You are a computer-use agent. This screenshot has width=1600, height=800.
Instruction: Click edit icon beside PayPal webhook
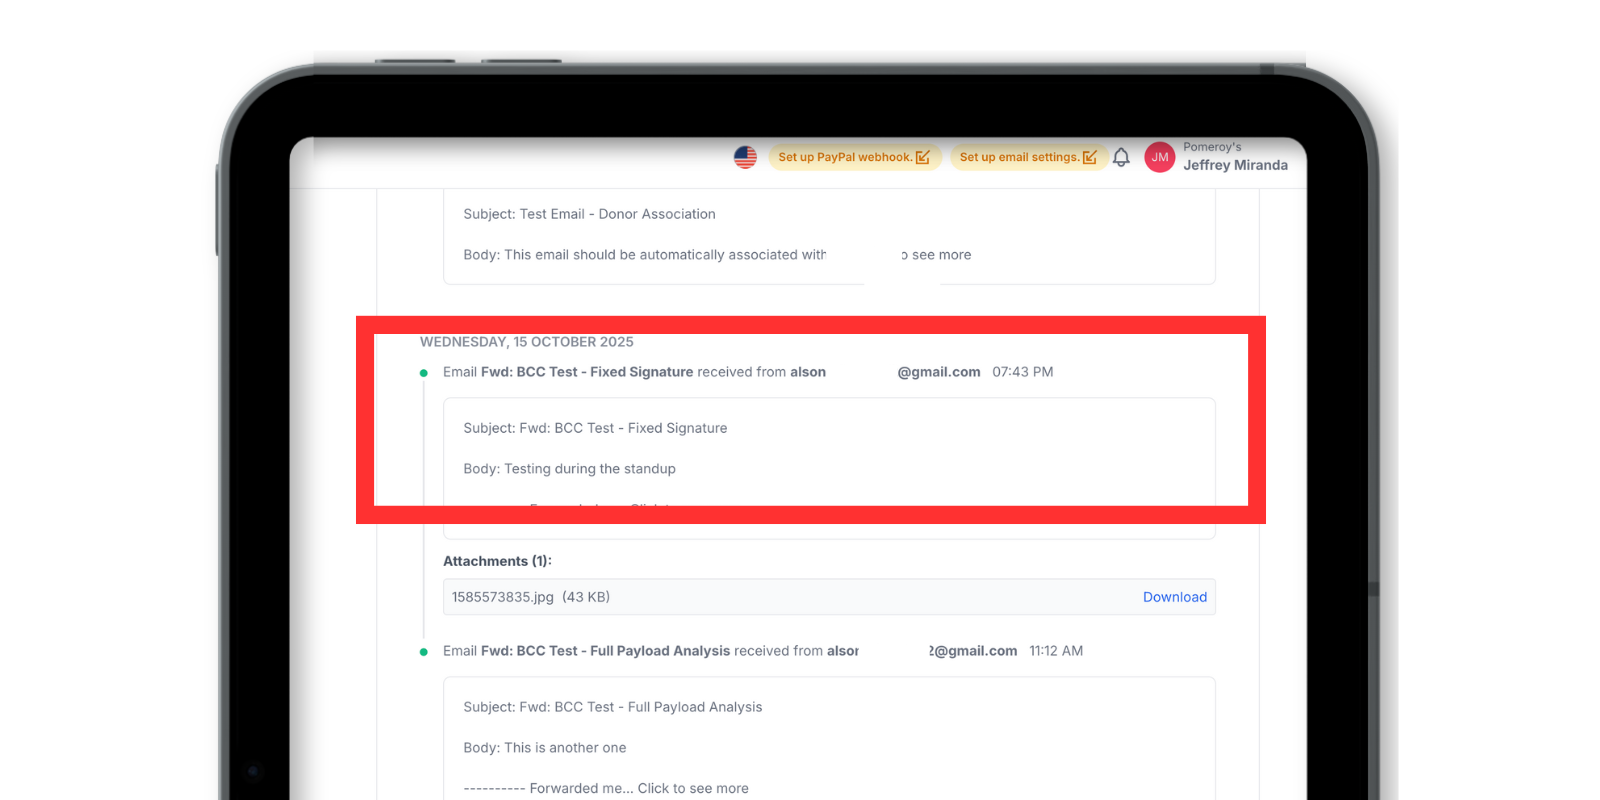(x=923, y=157)
